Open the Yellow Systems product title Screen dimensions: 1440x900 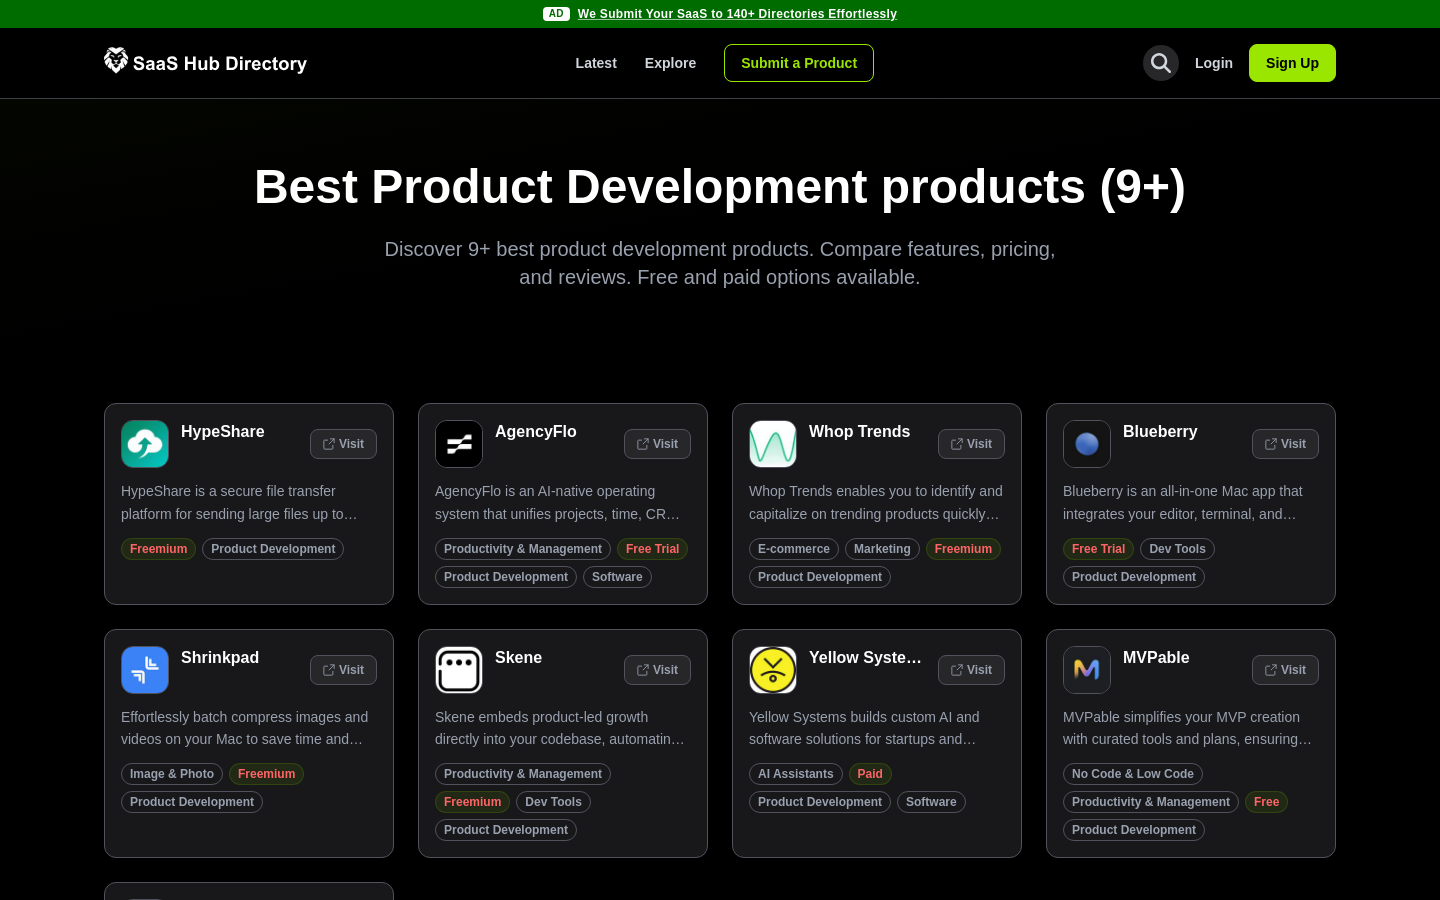[x=865, y=658]
